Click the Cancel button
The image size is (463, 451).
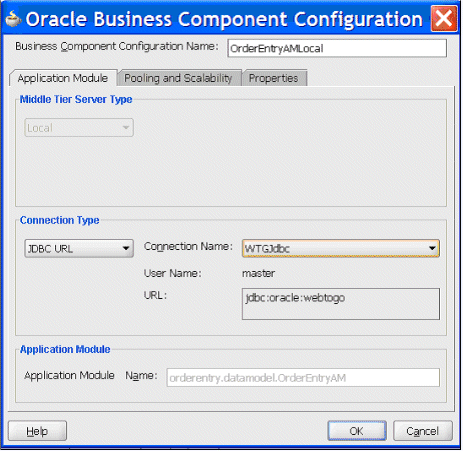[x=423, y=431]
